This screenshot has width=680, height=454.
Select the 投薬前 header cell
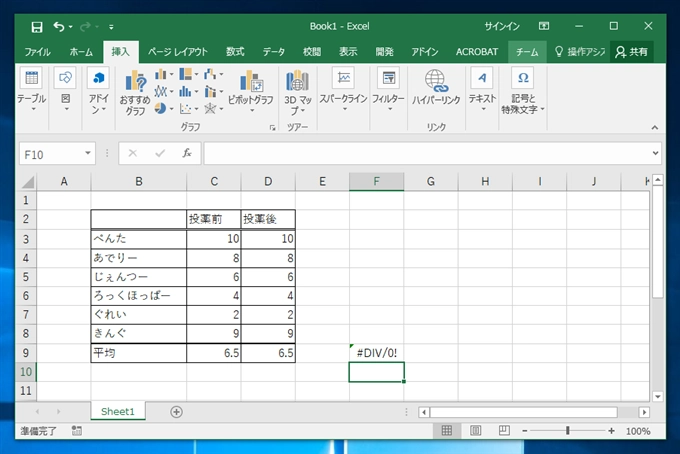214,219
